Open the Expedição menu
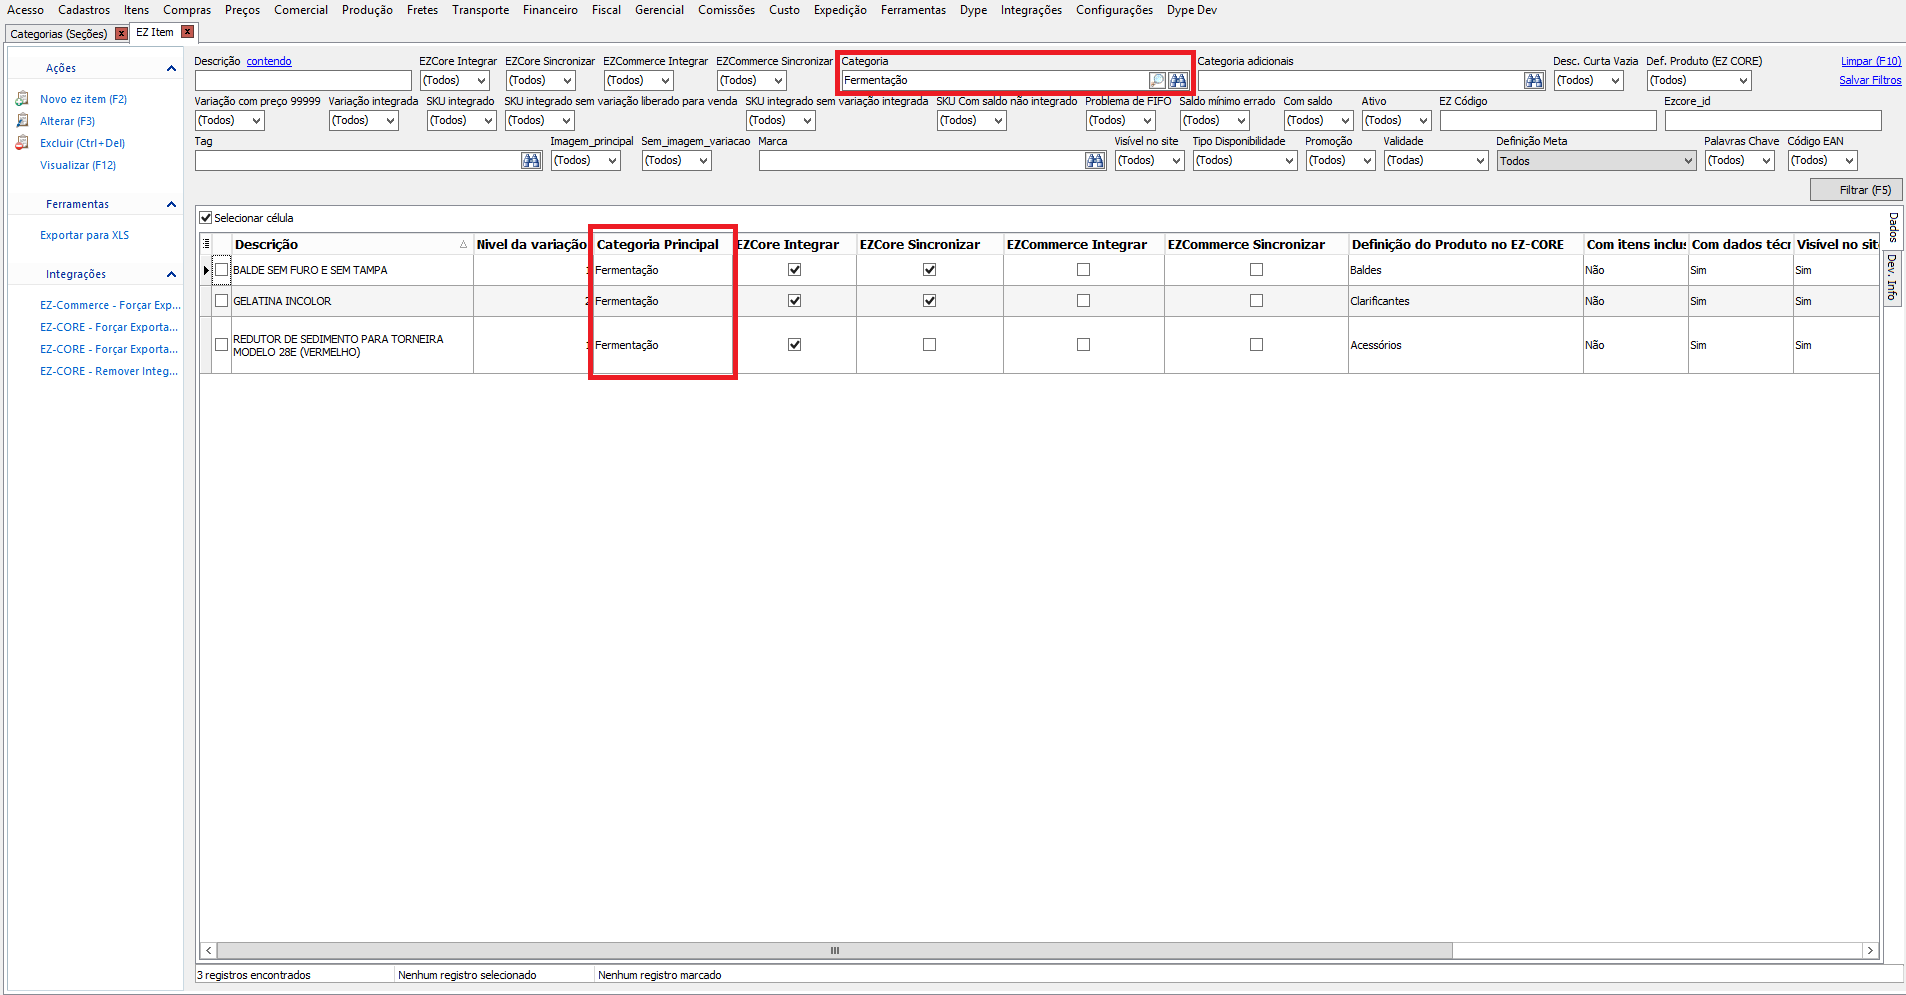1906x995 pixels. click(x=840, y=10)
